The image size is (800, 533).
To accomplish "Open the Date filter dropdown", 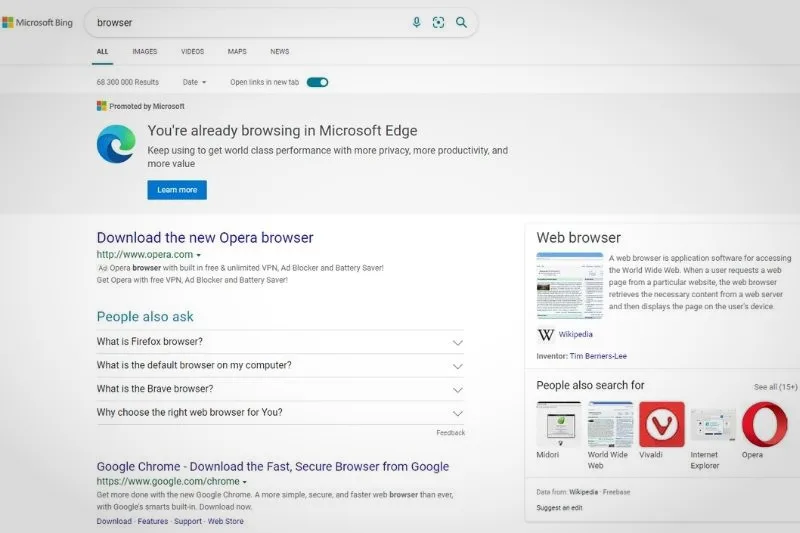I will (x=194, y=82).
